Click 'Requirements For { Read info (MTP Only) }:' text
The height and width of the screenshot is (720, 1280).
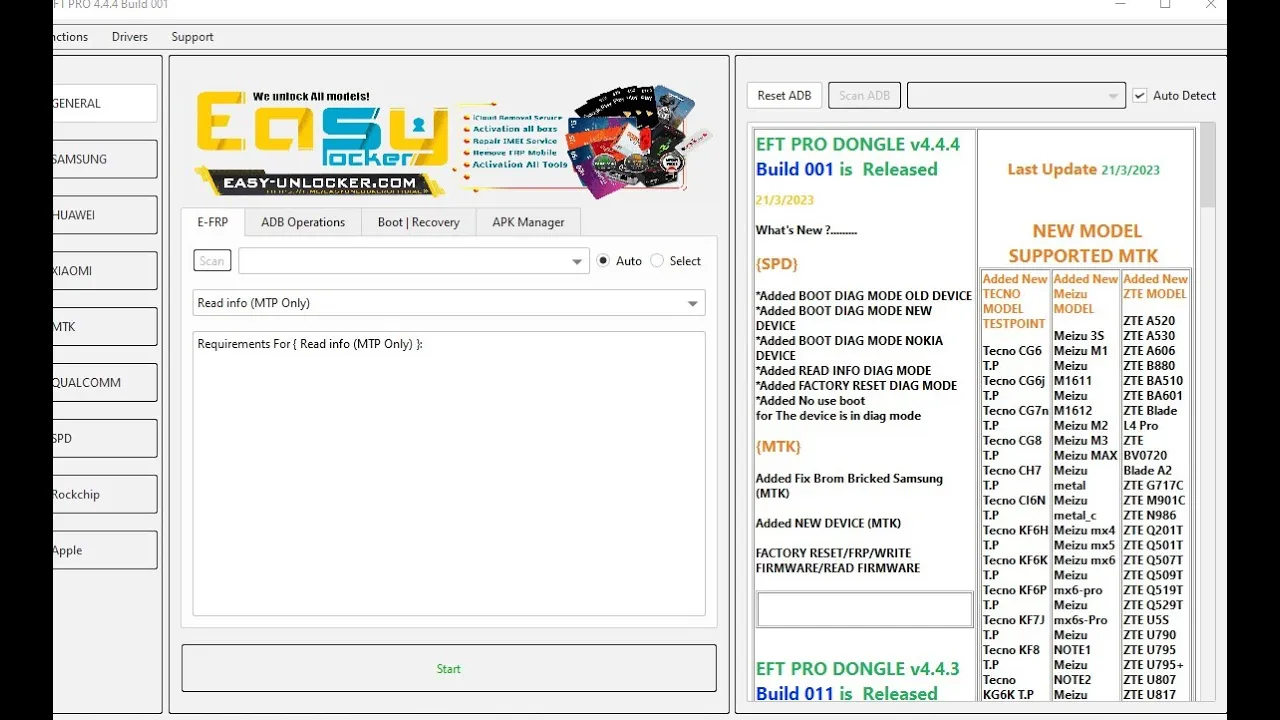(310, 344)
